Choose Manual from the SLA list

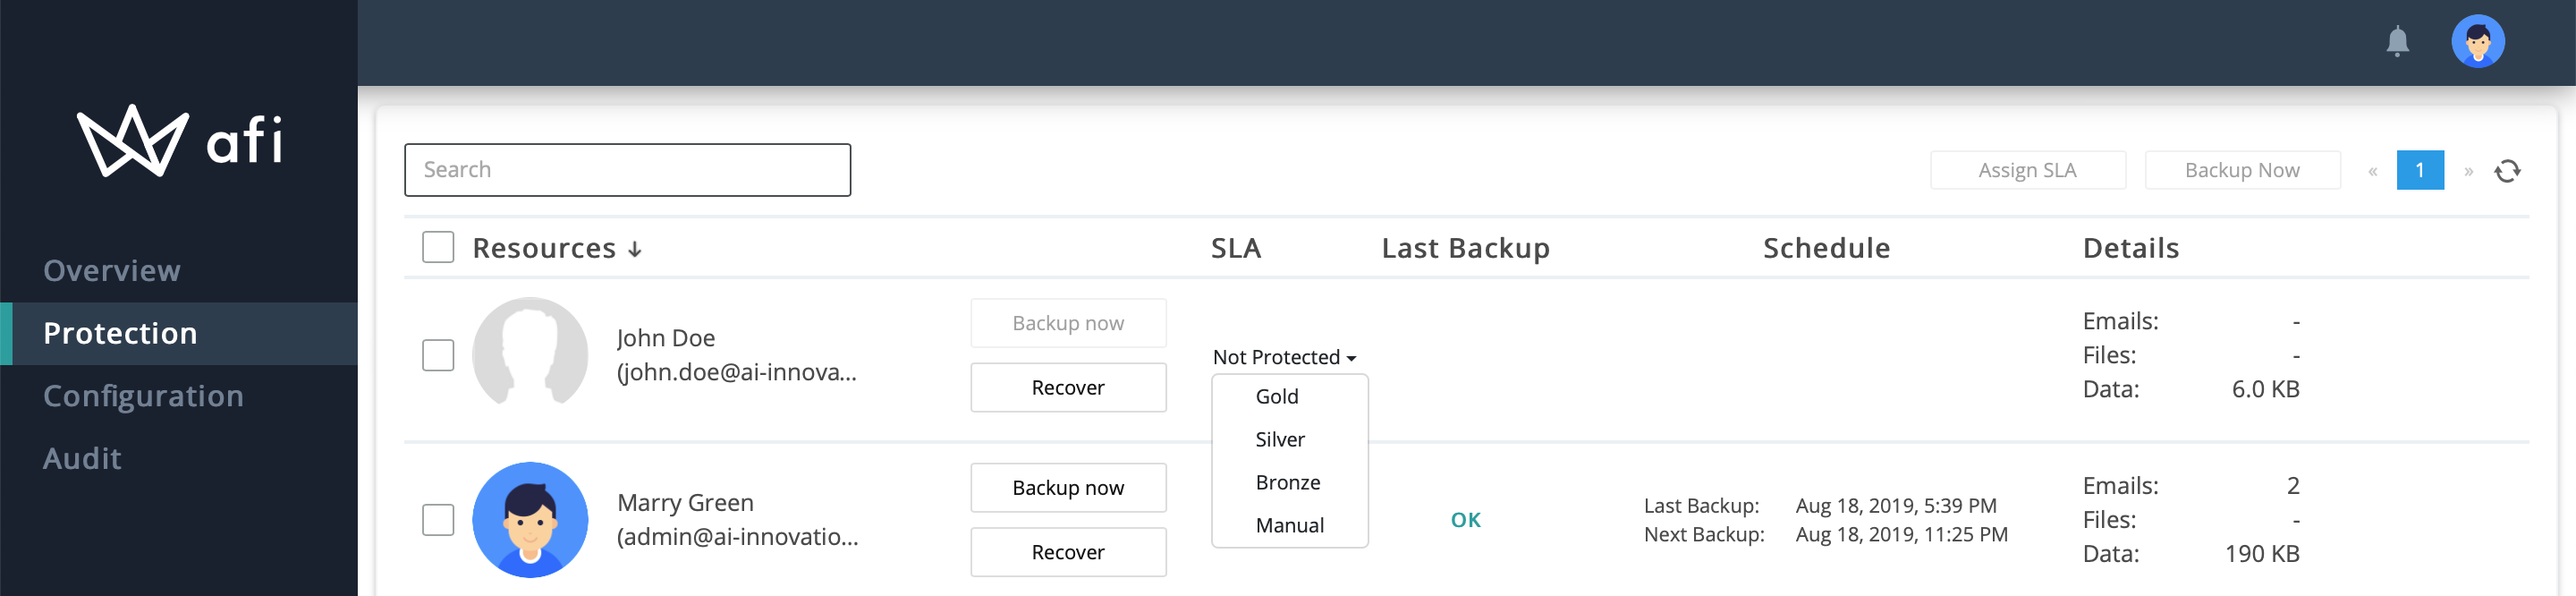(x=1289, y=525)
